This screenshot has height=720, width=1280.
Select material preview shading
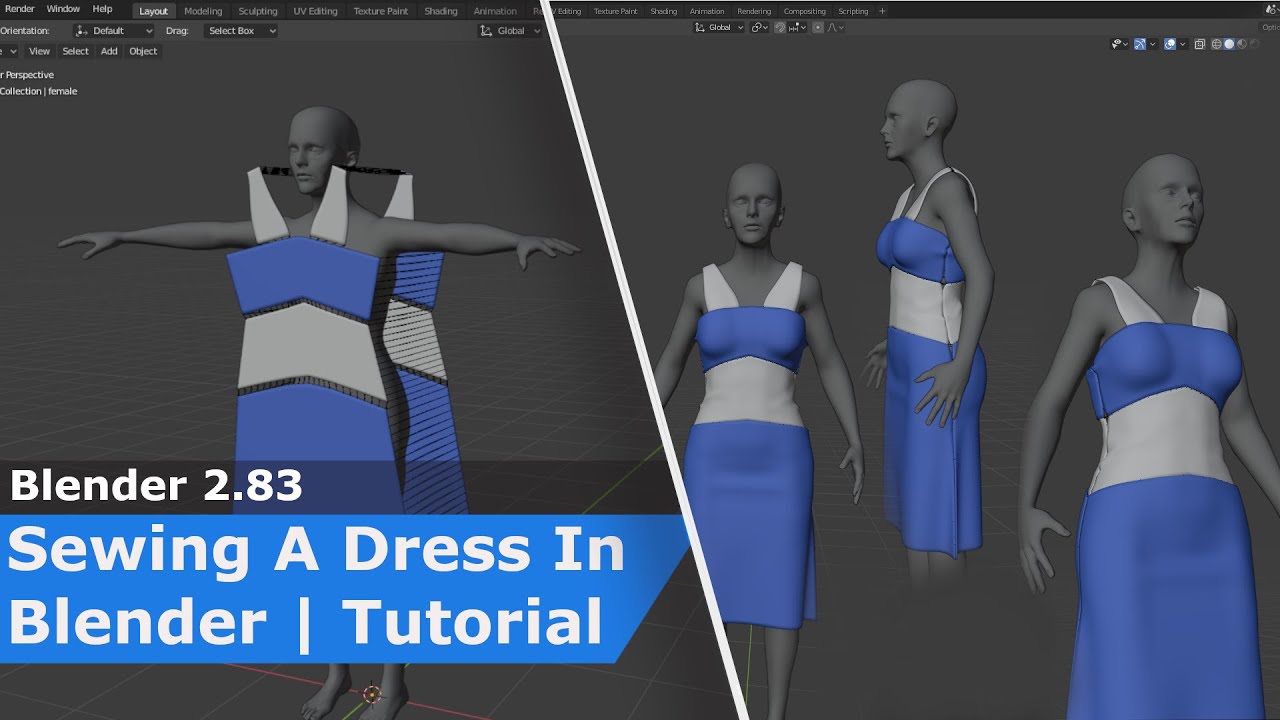pyautogui.click(x=1241, y=44)
